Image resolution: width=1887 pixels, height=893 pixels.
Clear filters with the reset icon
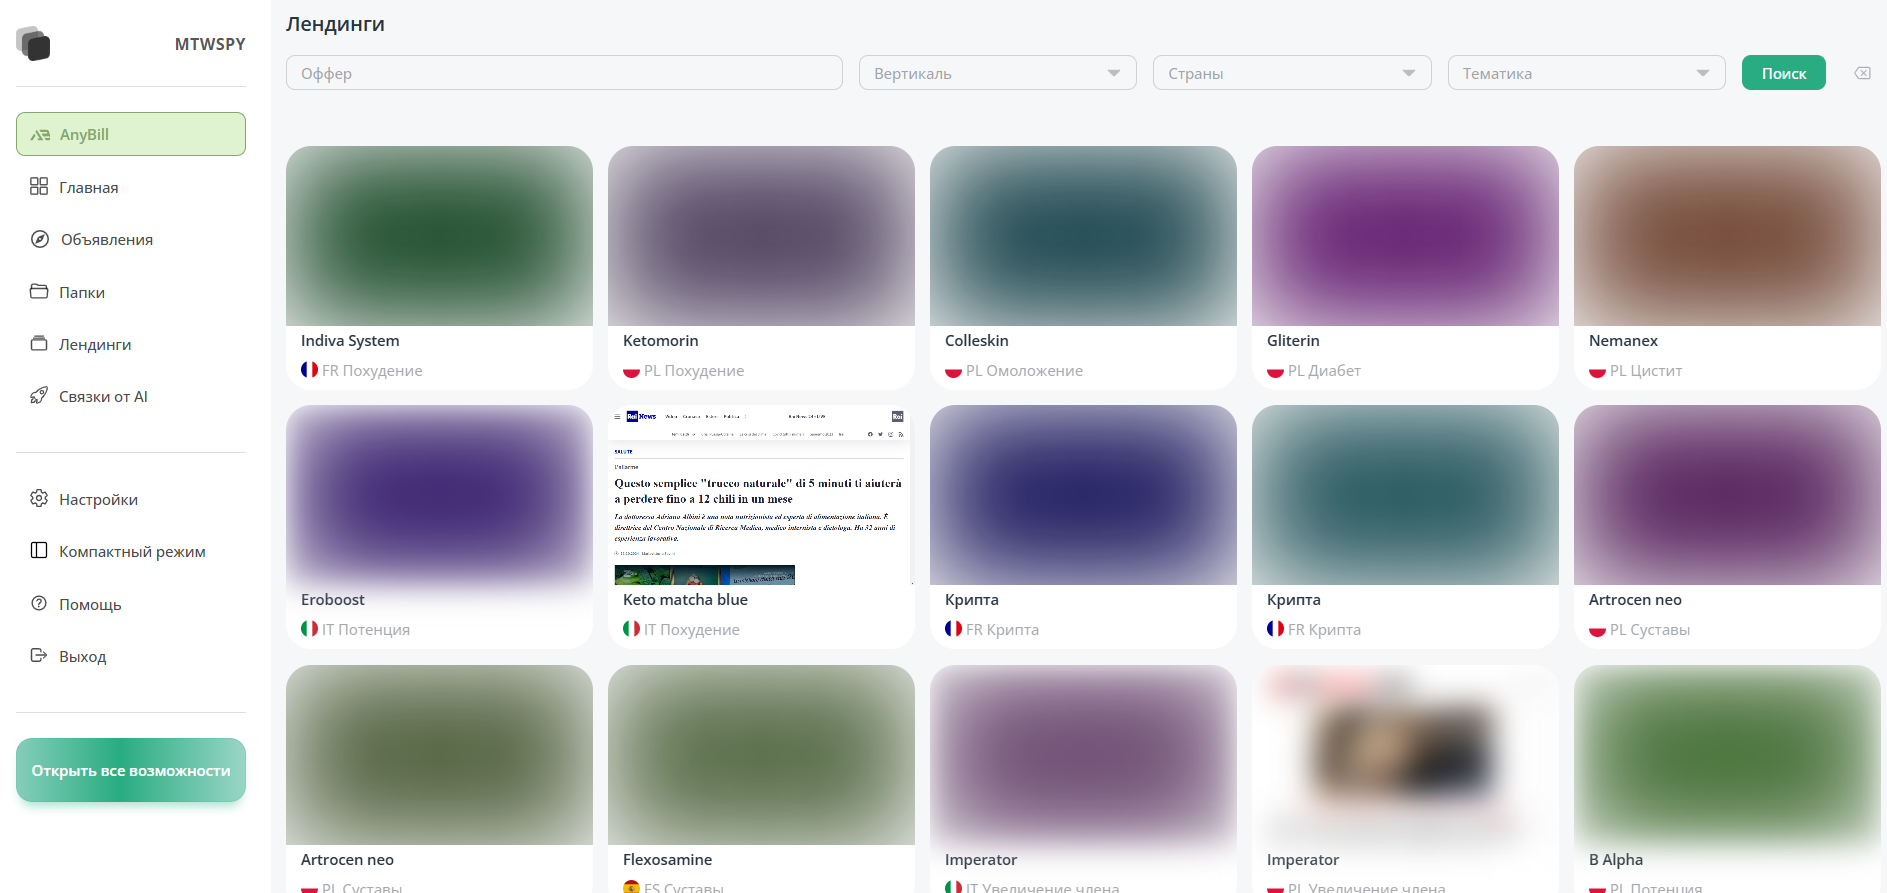(1862, 73)
